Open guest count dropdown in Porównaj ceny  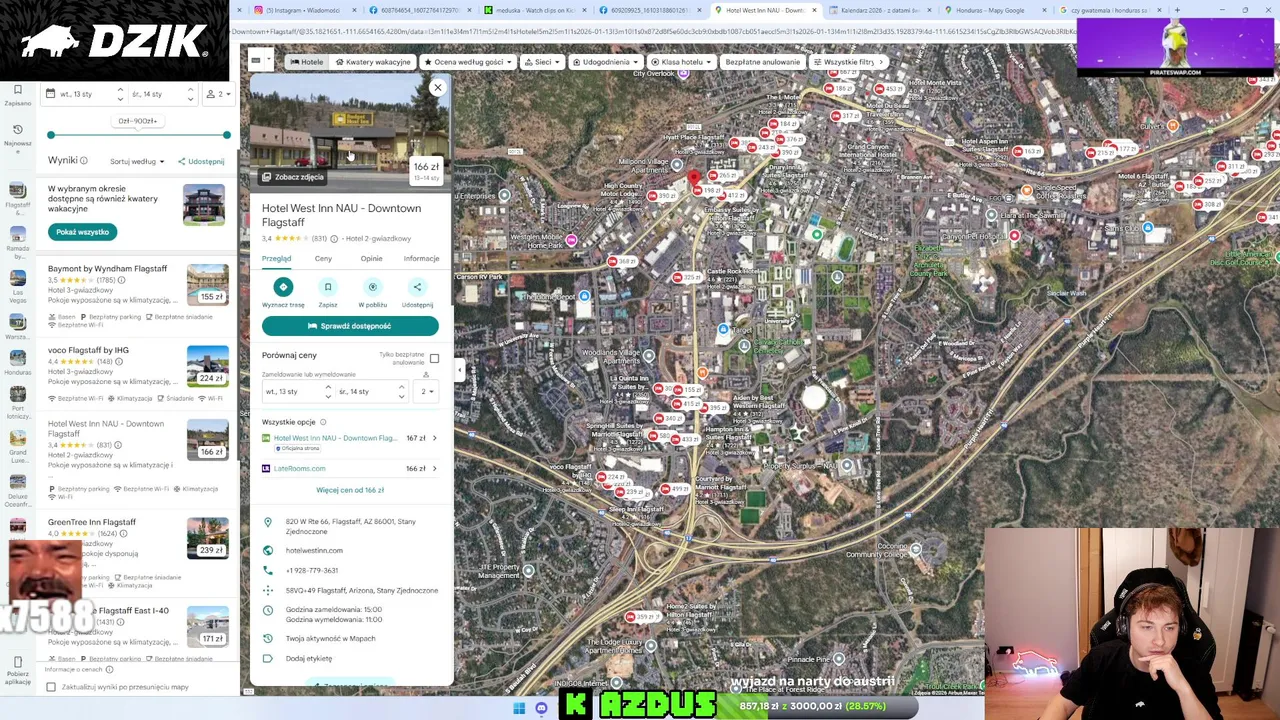[x=428, y=392]
